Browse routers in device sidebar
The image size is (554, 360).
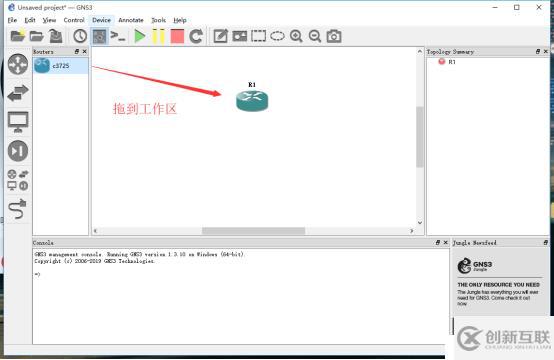(x=18, y=64)
